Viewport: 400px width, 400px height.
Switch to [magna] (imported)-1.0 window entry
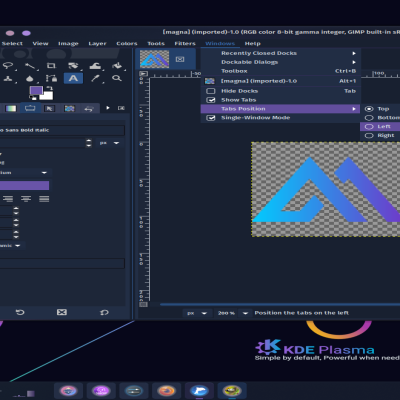point(281,81)
